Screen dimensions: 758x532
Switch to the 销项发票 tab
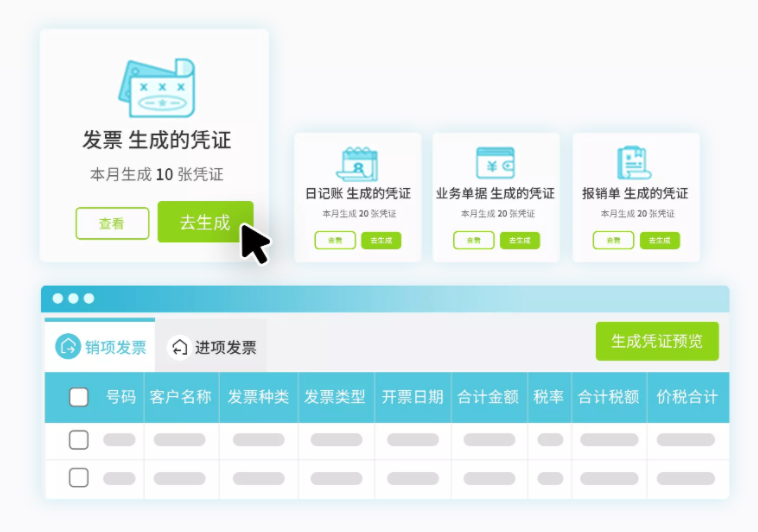pos(100,346)
